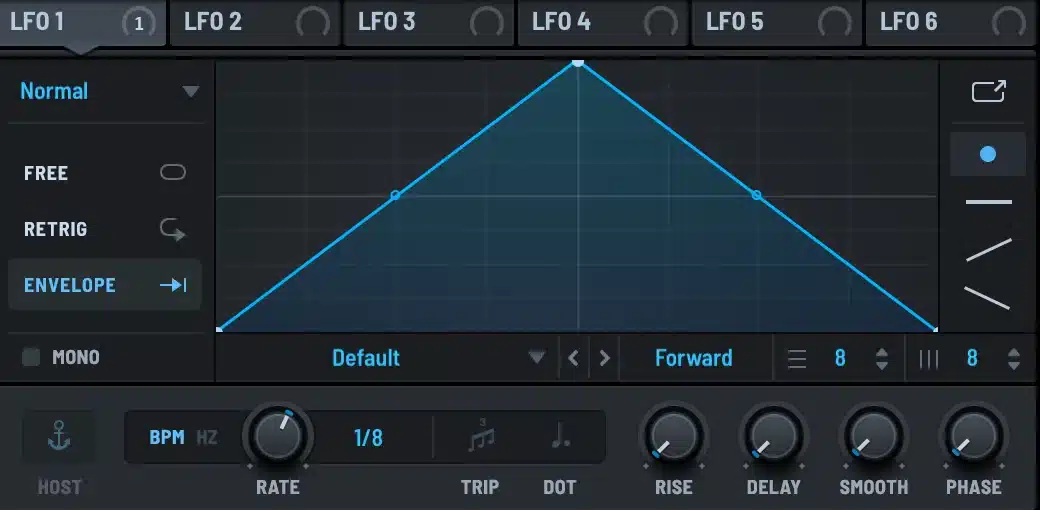Image resolution: width=1040 pixels, height=510 pixels.
Task: Switch rate units to HZ
Action: [x=207, y=438]
